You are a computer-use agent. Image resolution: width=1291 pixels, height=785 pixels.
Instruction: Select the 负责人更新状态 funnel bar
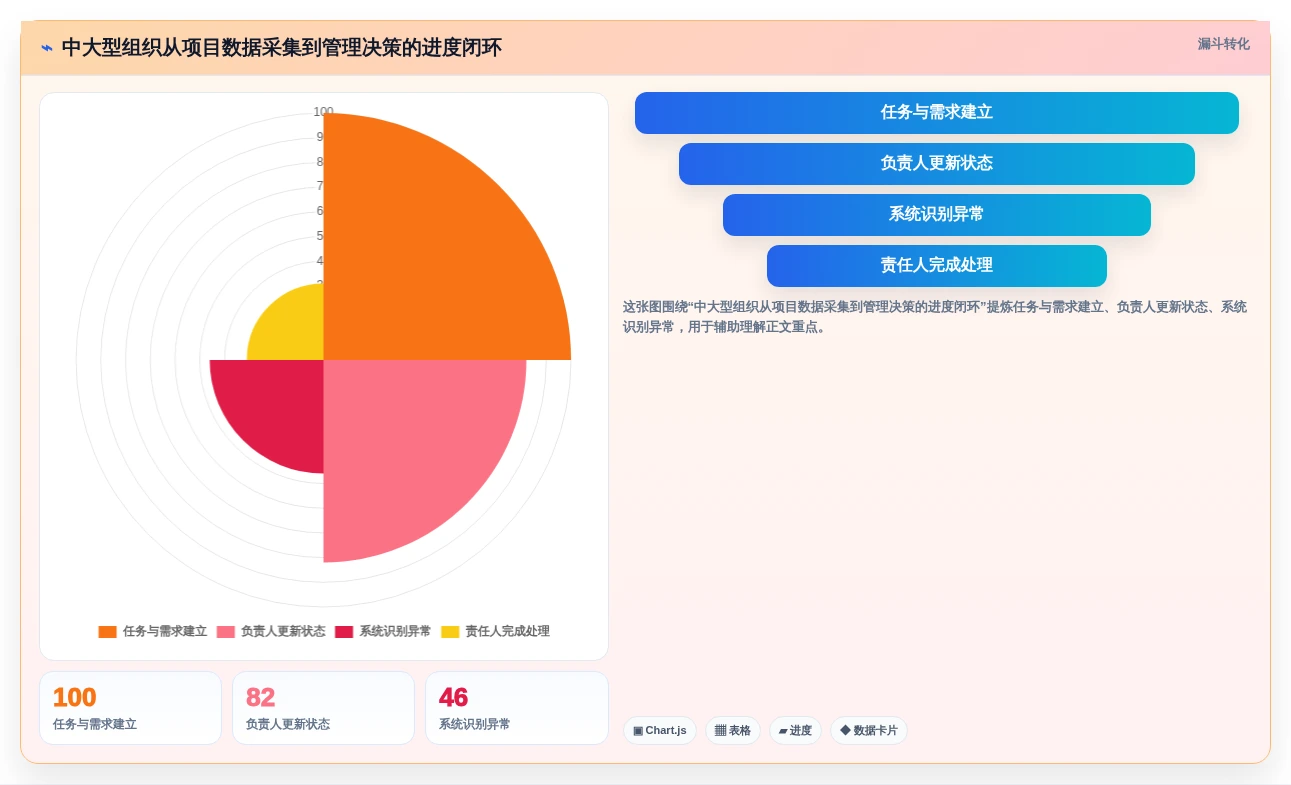point(936,164)
